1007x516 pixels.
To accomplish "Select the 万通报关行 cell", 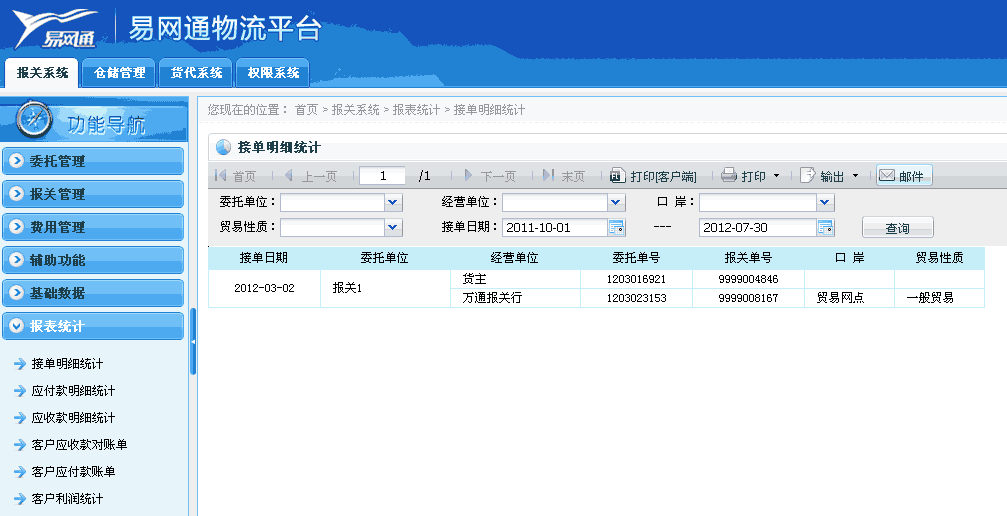I will (x=515, y=298).
